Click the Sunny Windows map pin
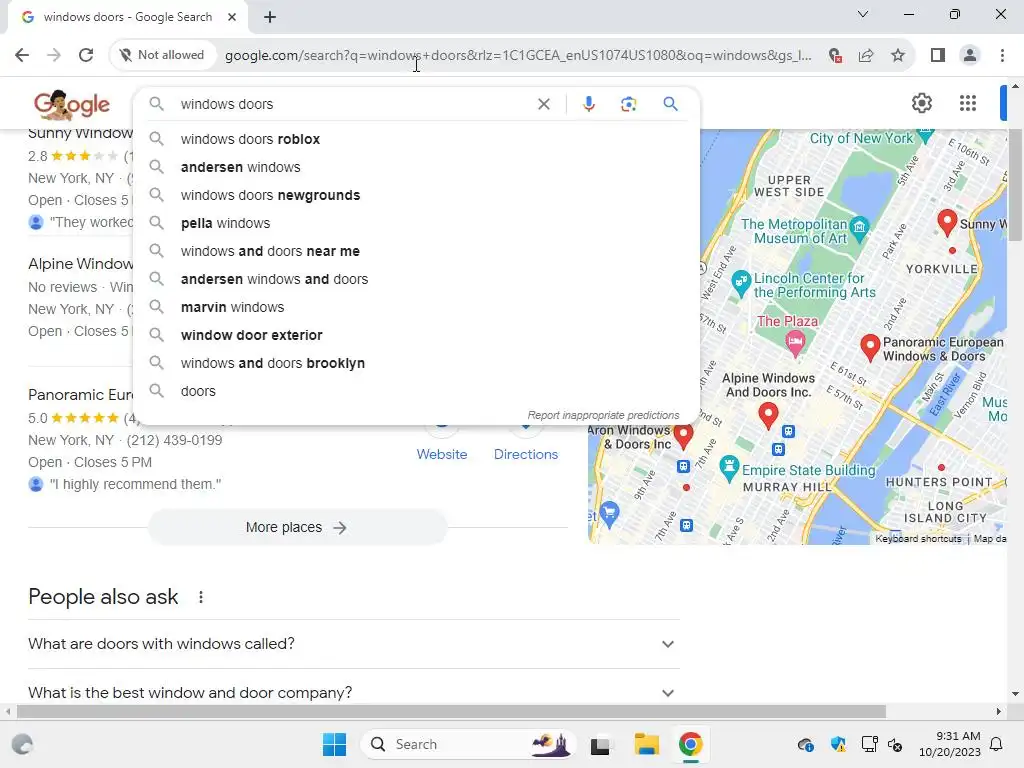 (x=947, y=222)
